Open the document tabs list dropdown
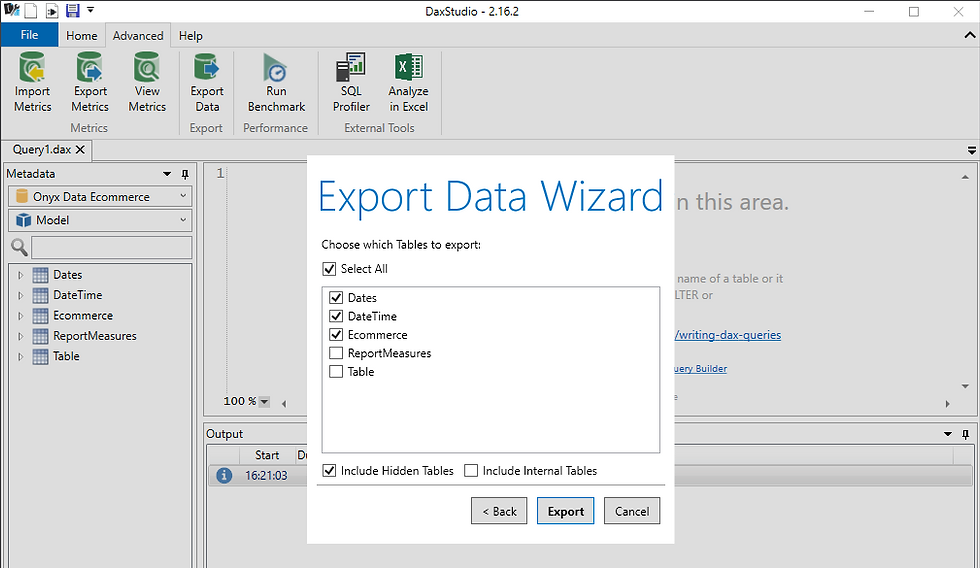This screenshot has height=568, width=980. [971, 150]
